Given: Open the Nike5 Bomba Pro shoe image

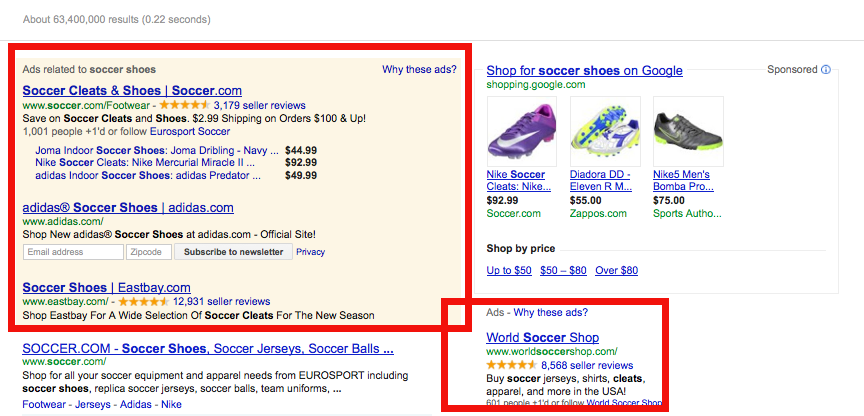Looking at the screenshot, I should coord(688,131).
